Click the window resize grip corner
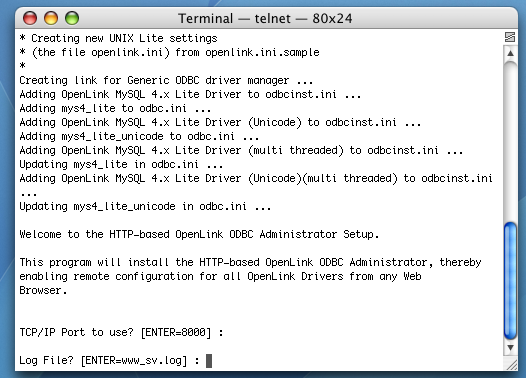Image resolution: width=526 pixels, height=378 pixels. pyautogui.click(x=512, y=365)
